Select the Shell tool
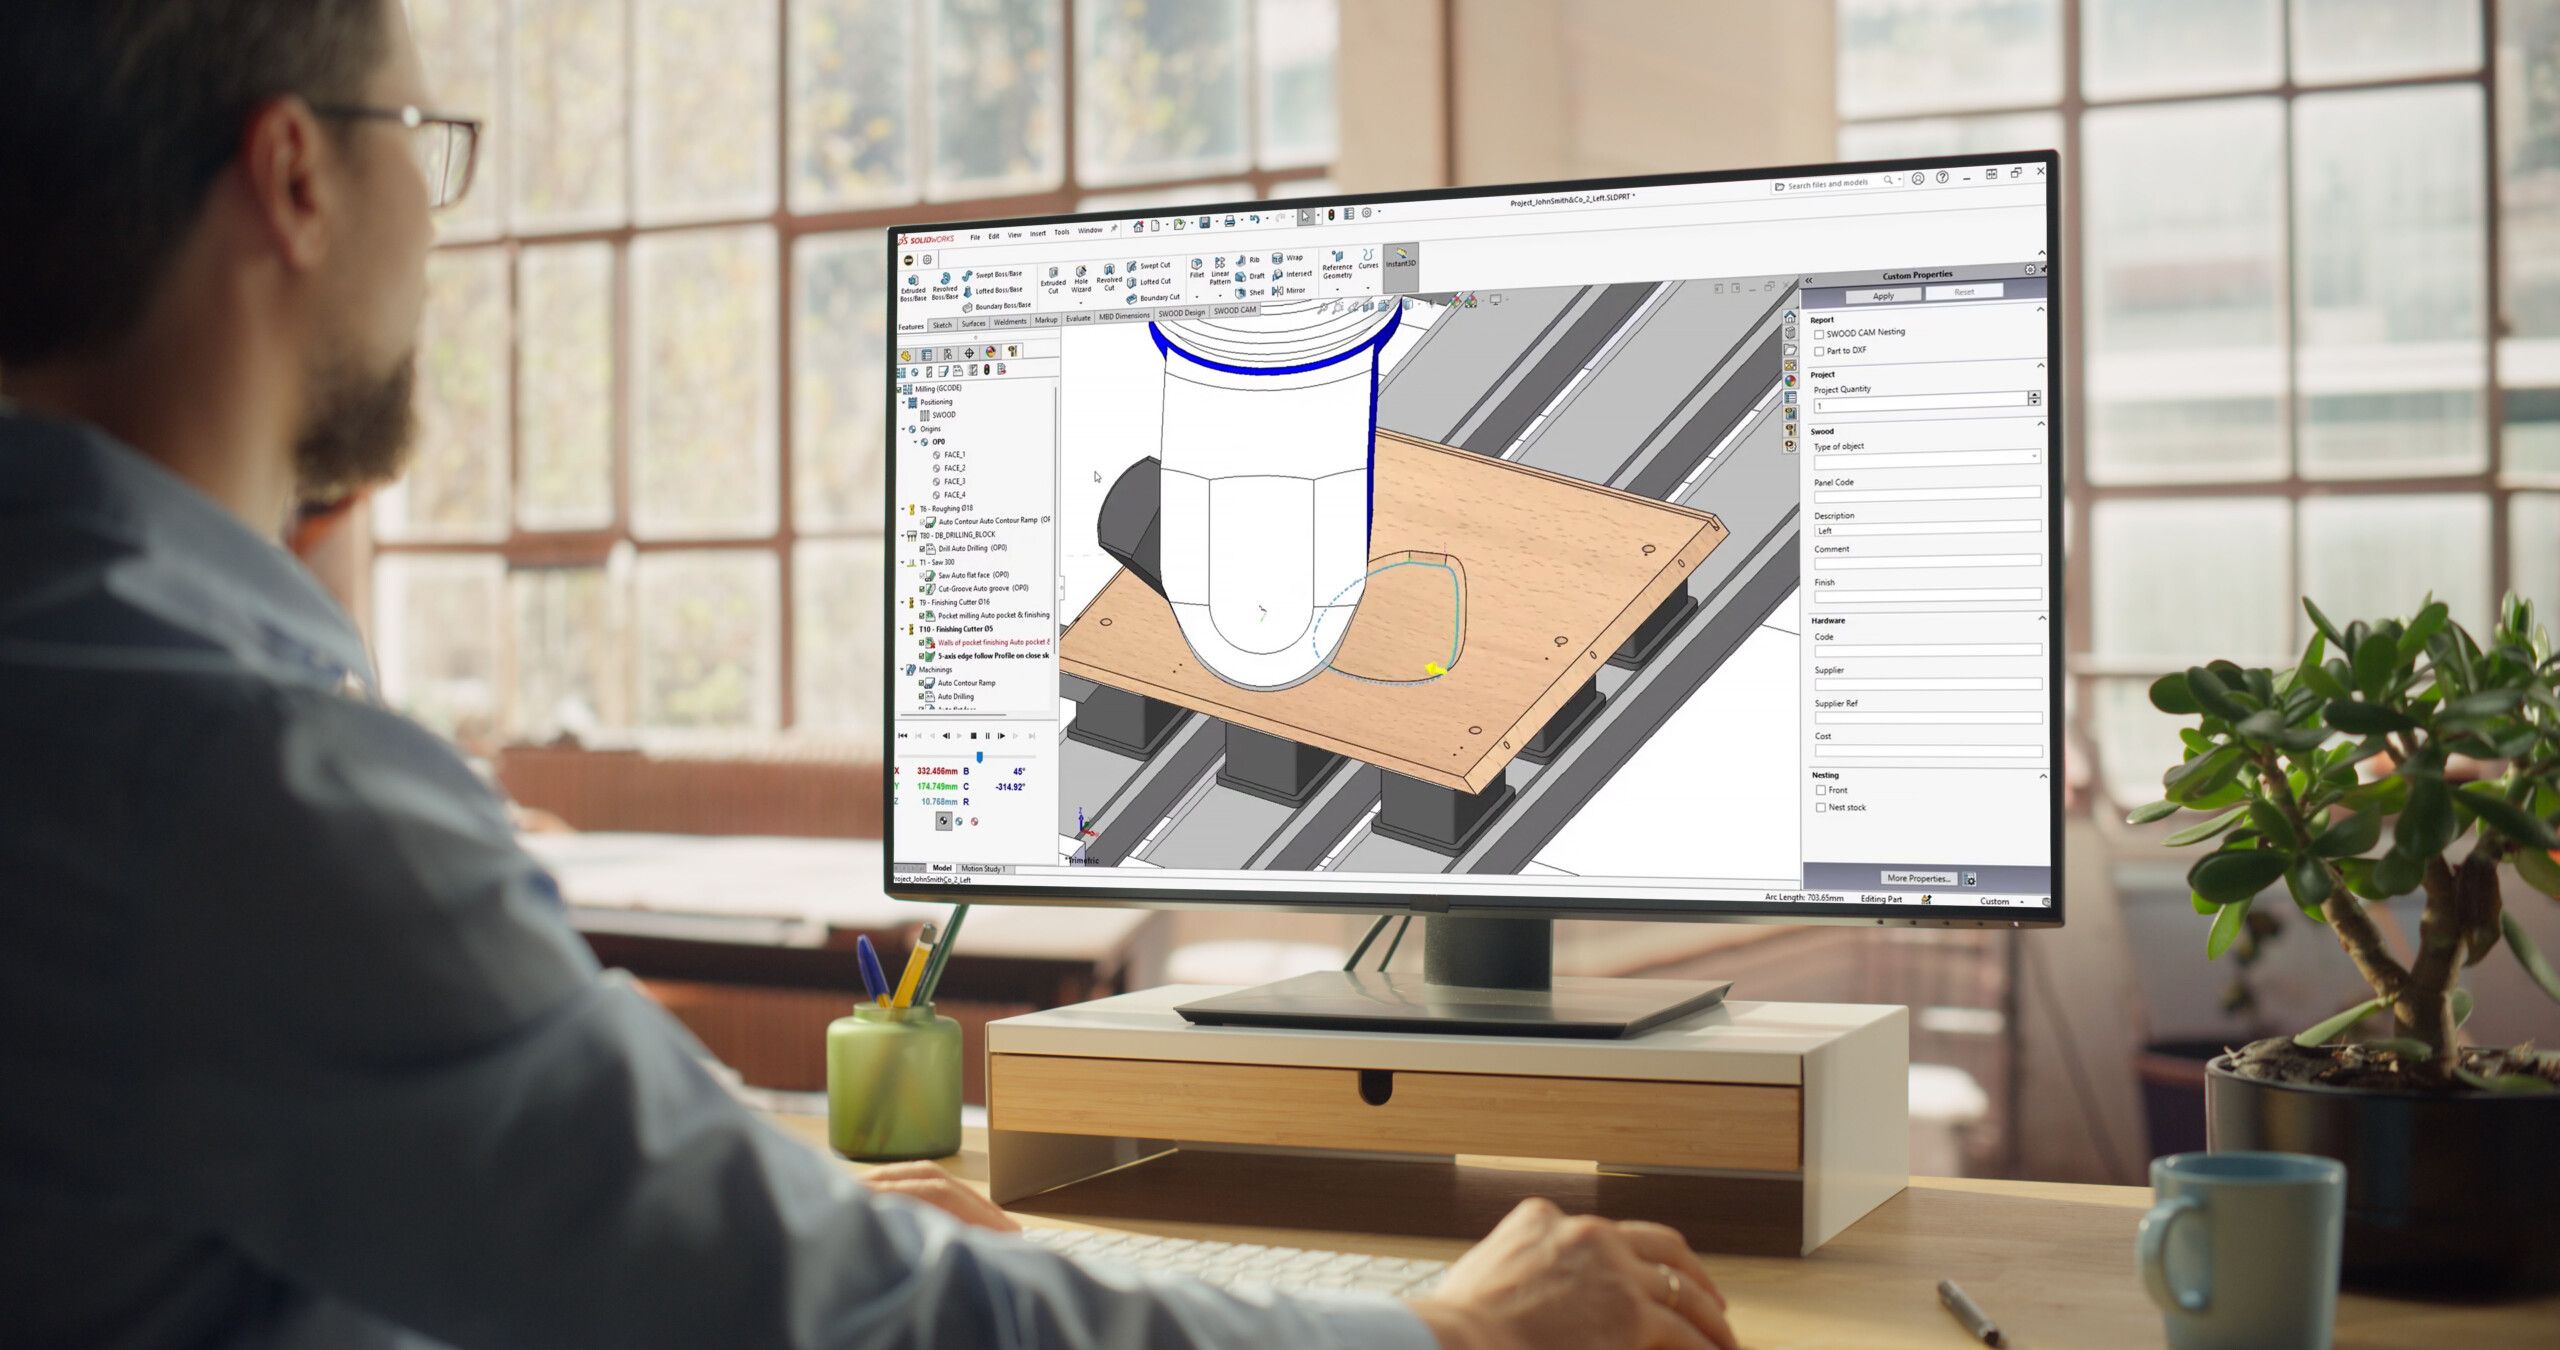 tap(1241, 291)
